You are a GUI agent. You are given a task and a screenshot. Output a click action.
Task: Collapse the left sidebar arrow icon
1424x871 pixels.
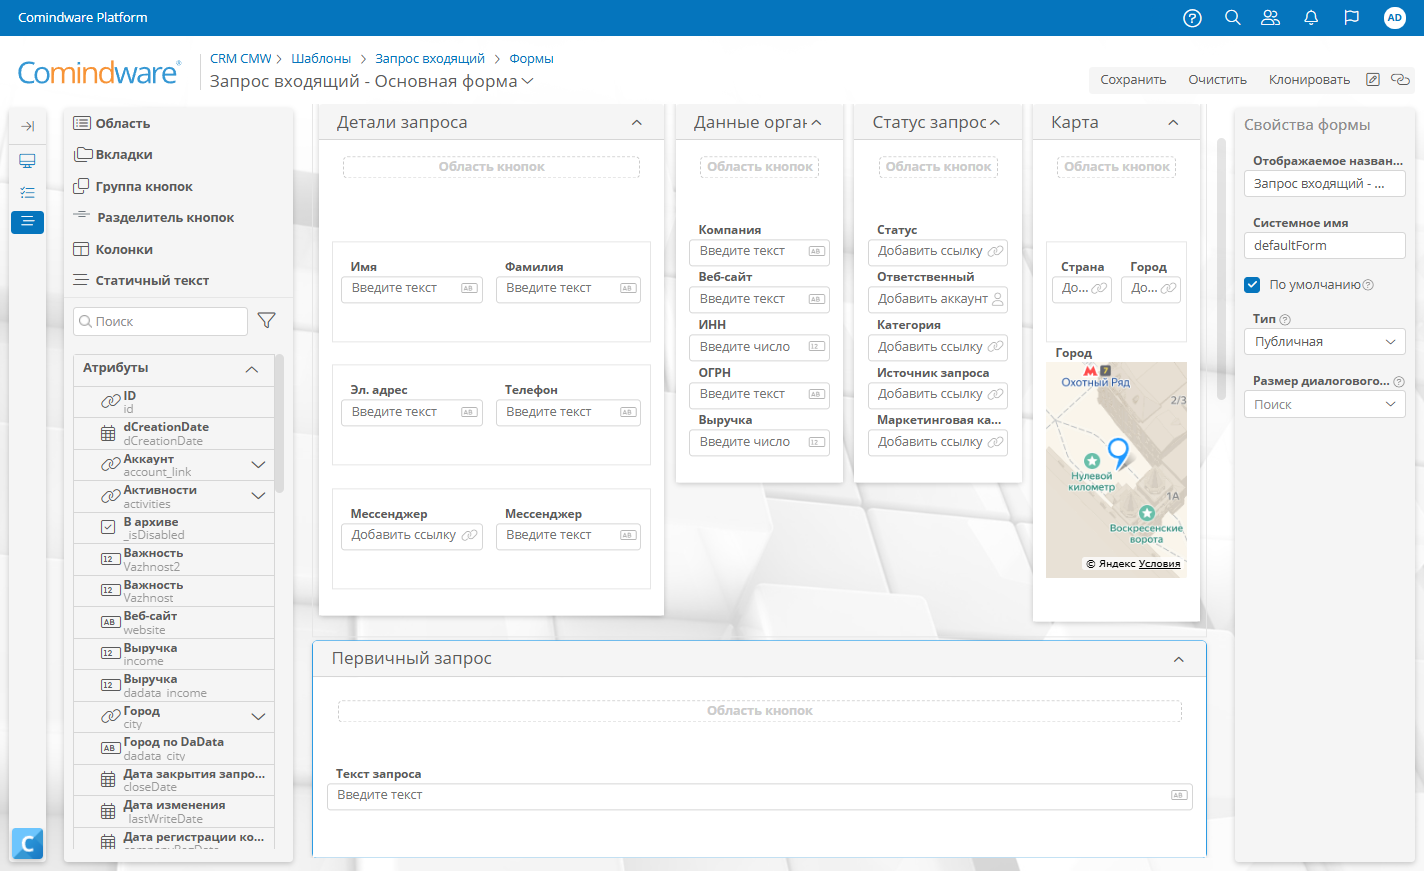click(27, 126)
